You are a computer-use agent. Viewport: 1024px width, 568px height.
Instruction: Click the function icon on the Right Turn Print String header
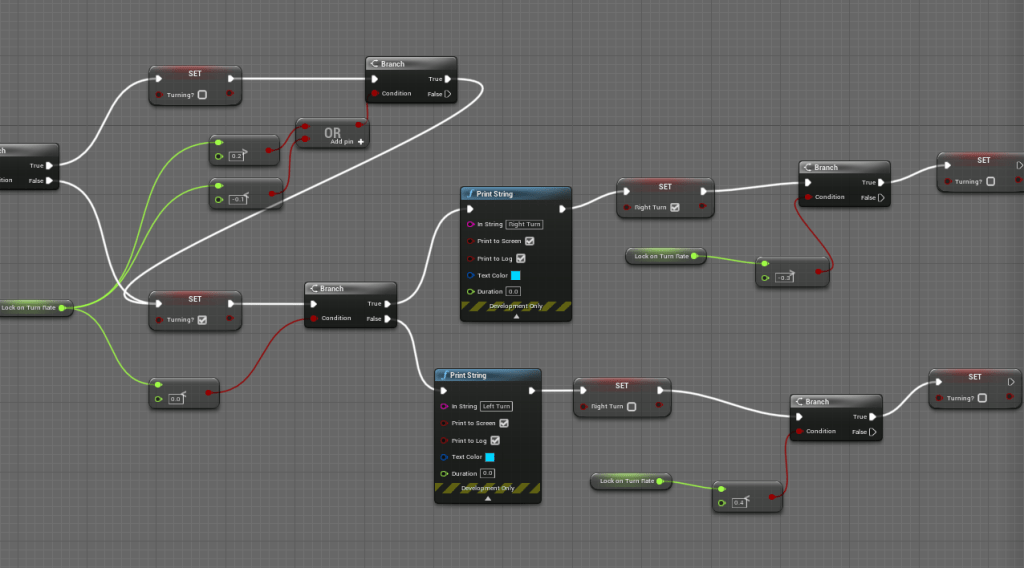pyautogui.click(x=469, y=194)
